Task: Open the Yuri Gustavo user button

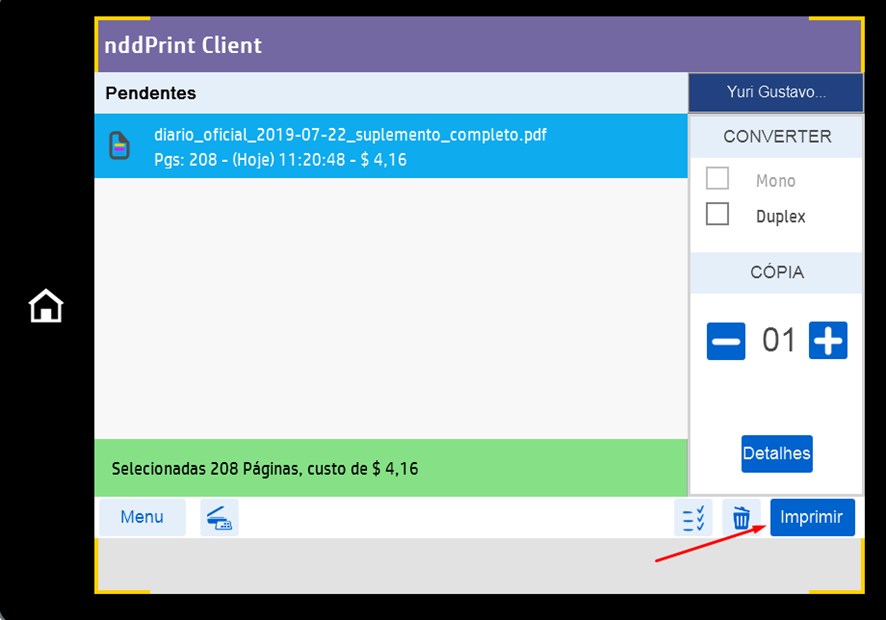Action: (x=776, y=92)
